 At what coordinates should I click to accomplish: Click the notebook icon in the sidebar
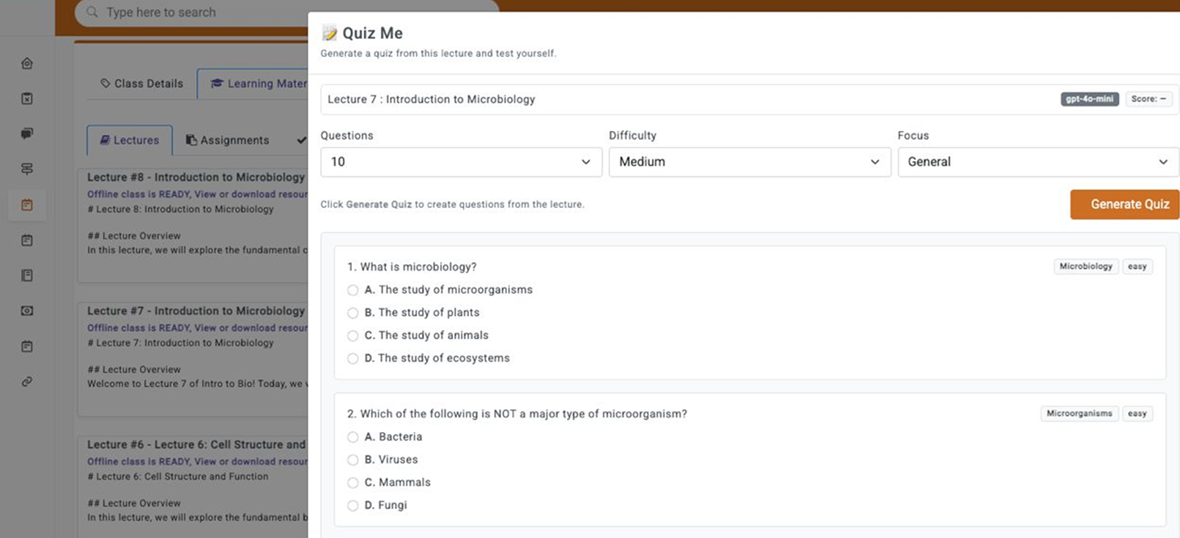pyautogui.click(x=27, y=275)
